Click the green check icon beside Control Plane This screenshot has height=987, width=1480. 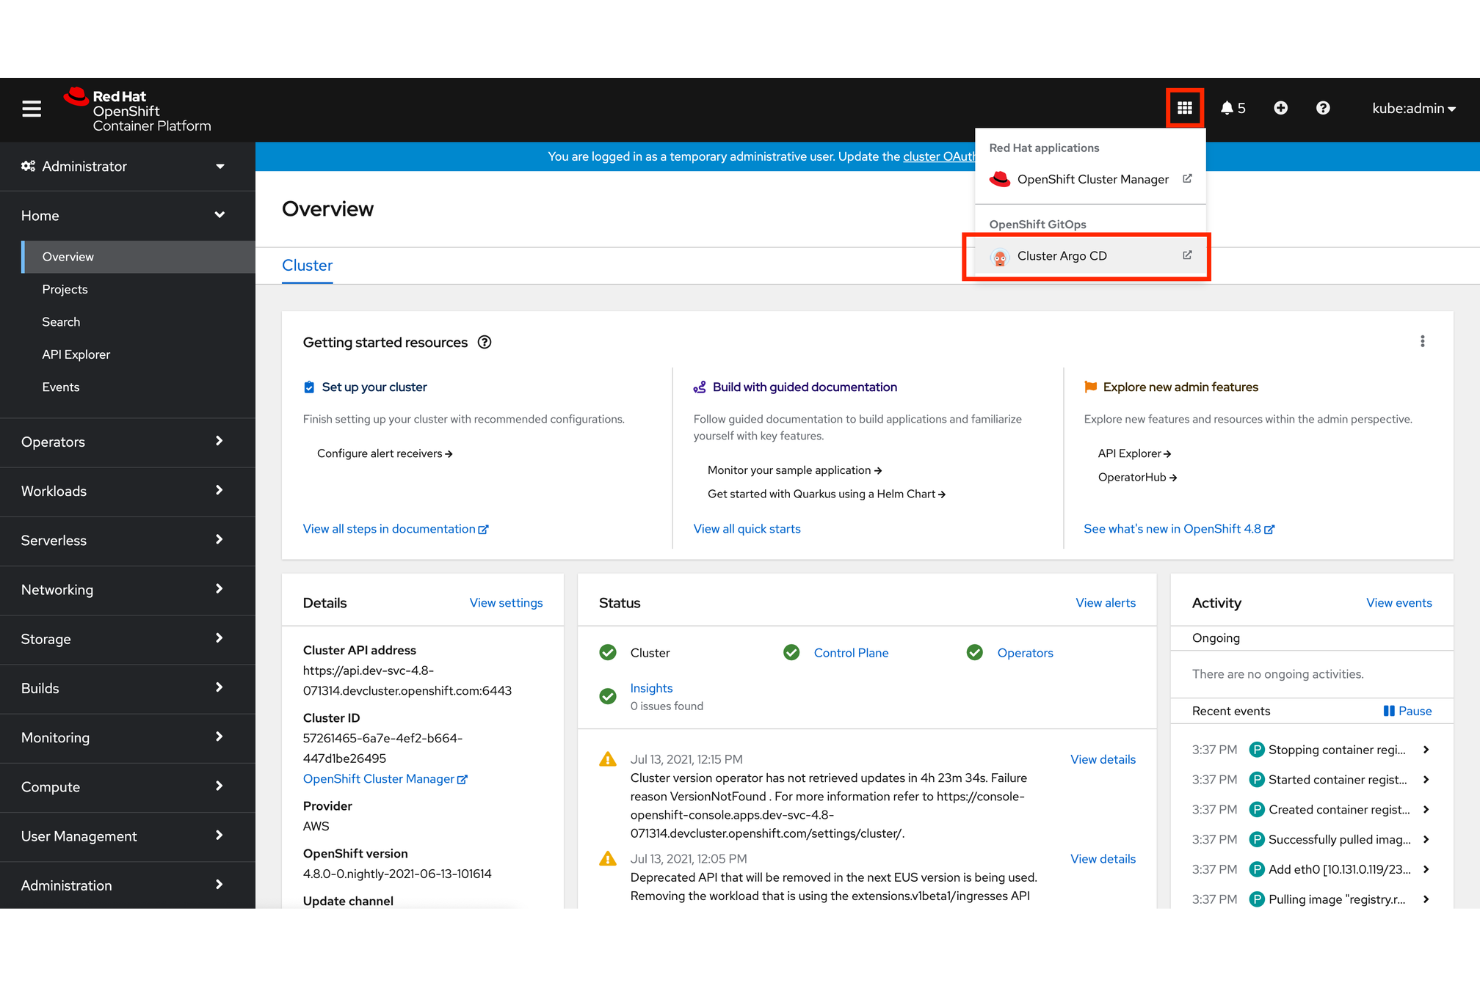[x=791, y=653]
